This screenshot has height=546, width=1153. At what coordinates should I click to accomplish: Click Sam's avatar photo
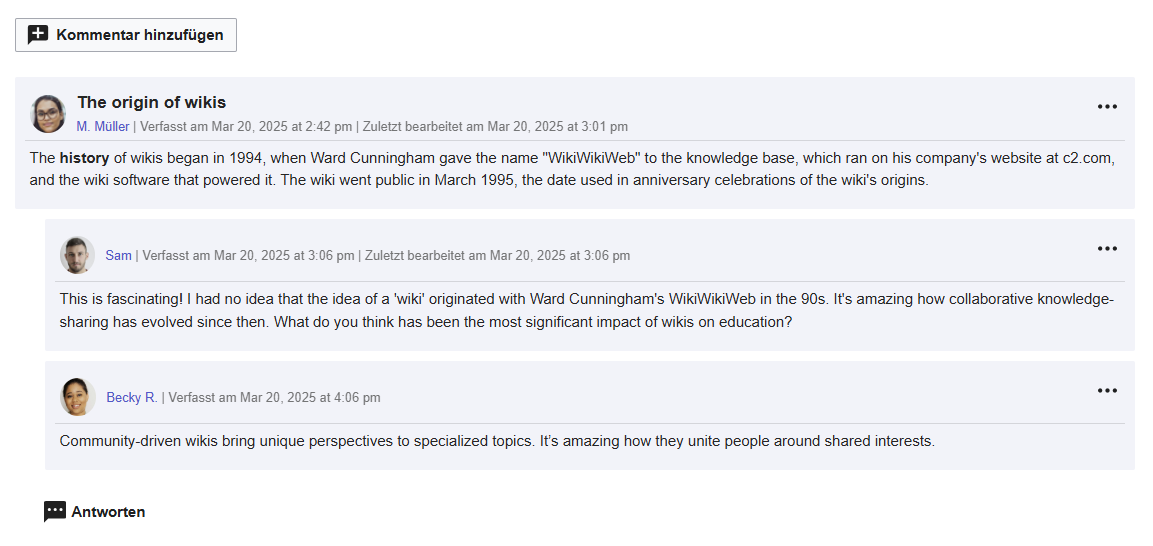77,255
